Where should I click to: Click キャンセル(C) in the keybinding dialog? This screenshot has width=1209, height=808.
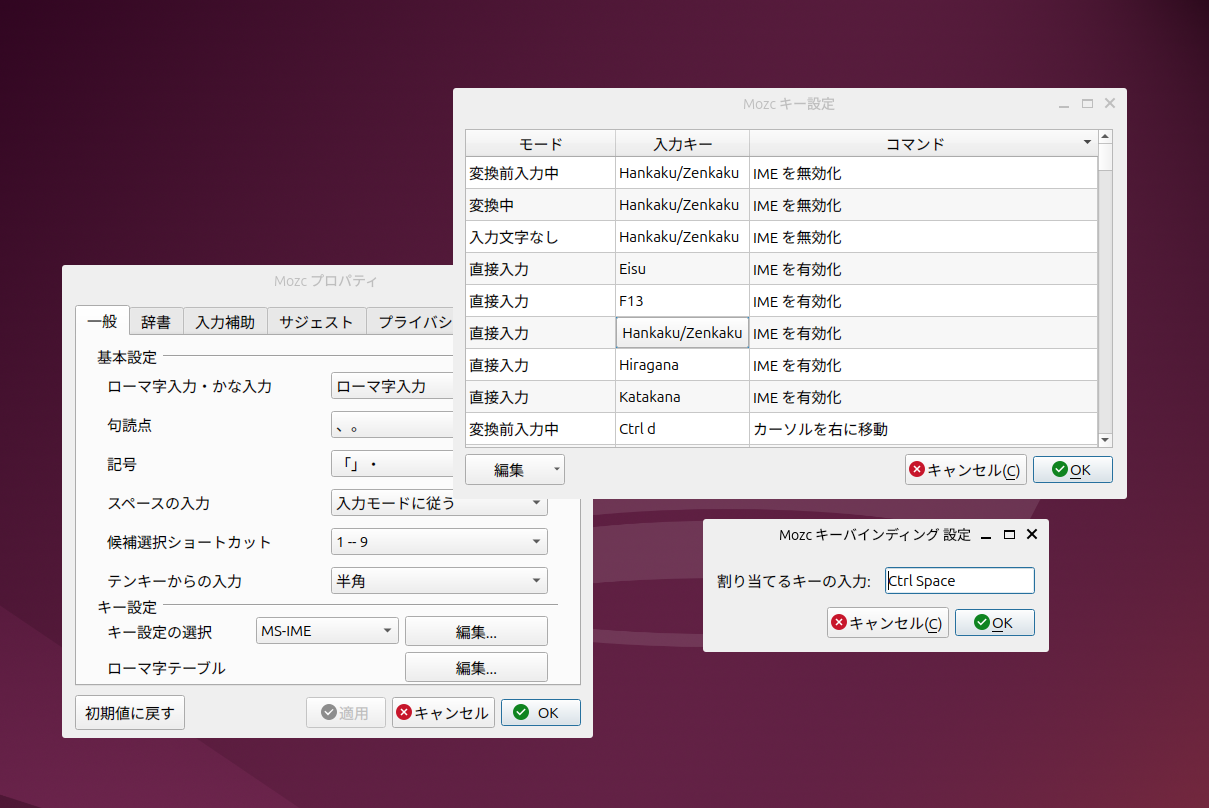tap(887, 622)
